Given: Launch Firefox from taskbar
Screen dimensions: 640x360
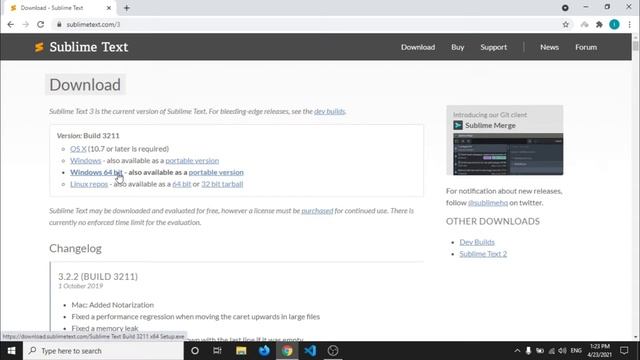Looking at the screenshot, I should [264, 351].
